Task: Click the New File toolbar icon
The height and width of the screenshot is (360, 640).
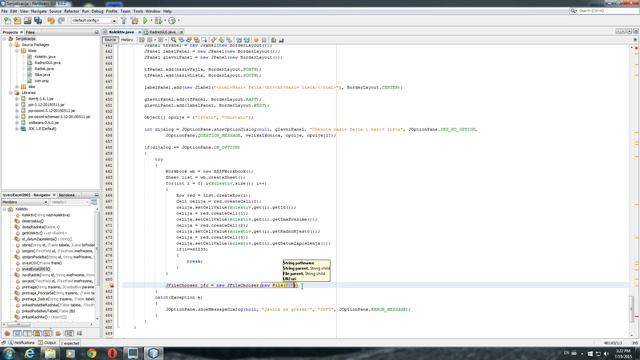Action: [x=7, y=20]
